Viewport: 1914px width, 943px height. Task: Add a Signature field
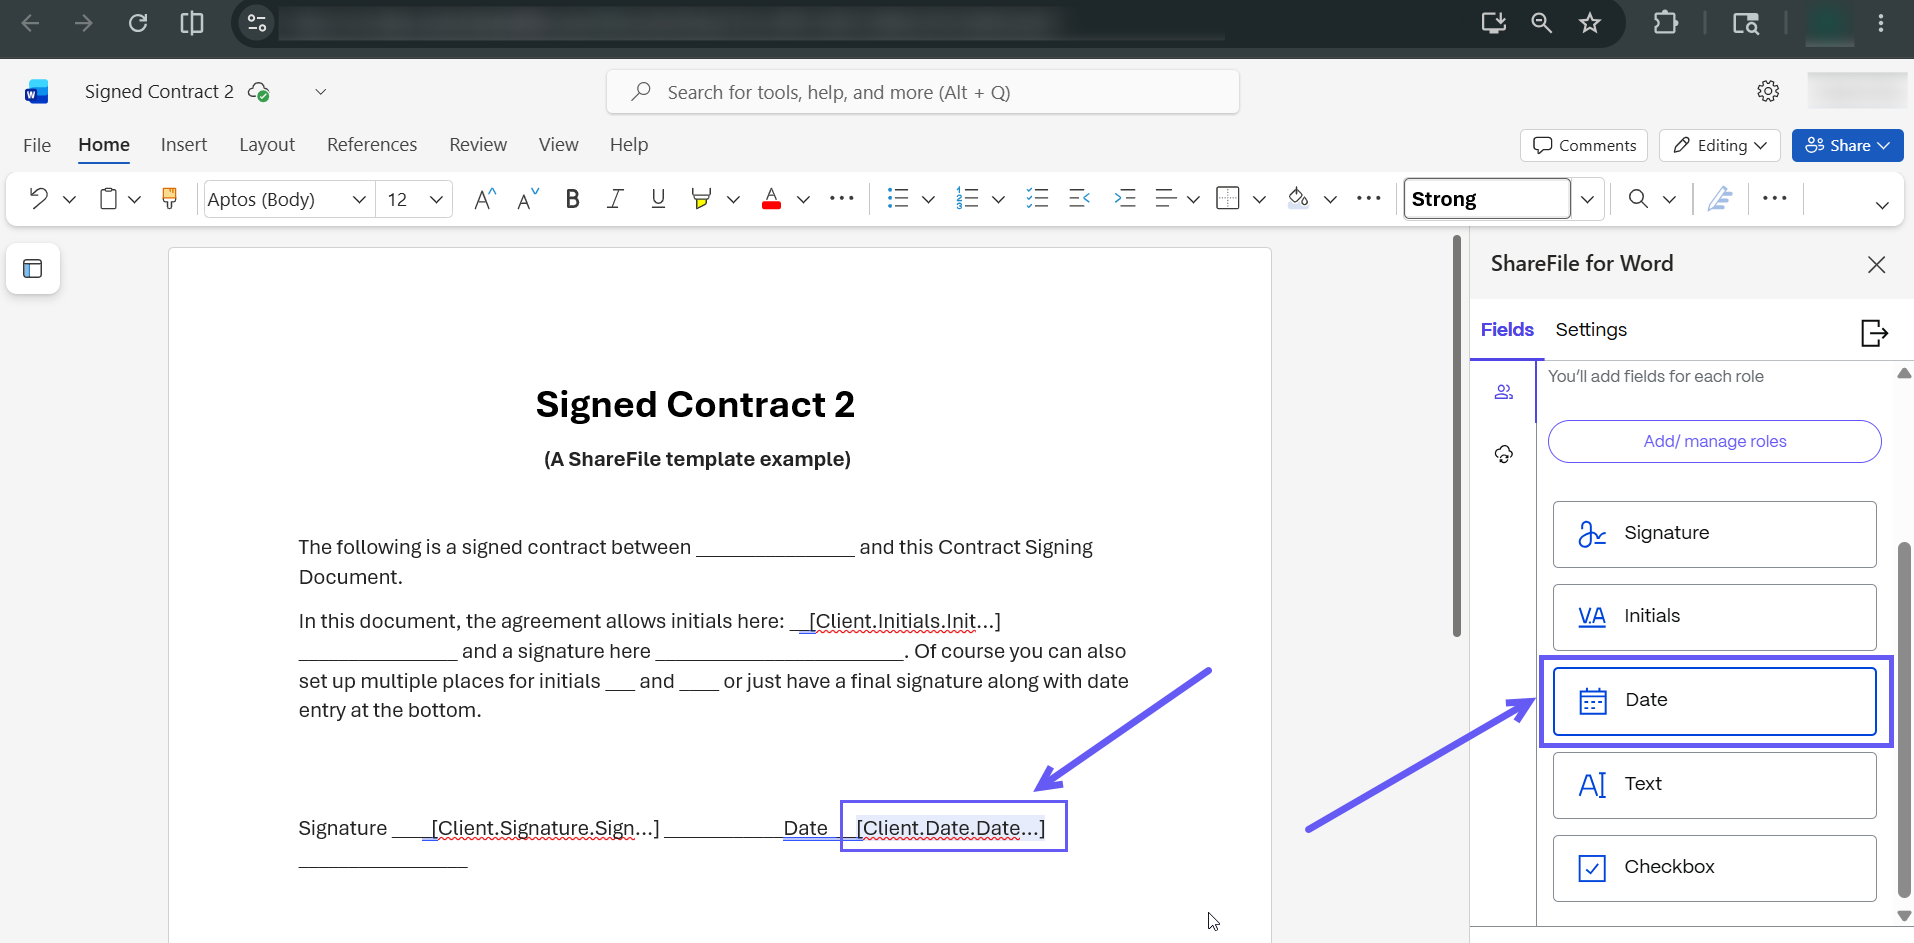point(1715,534)
